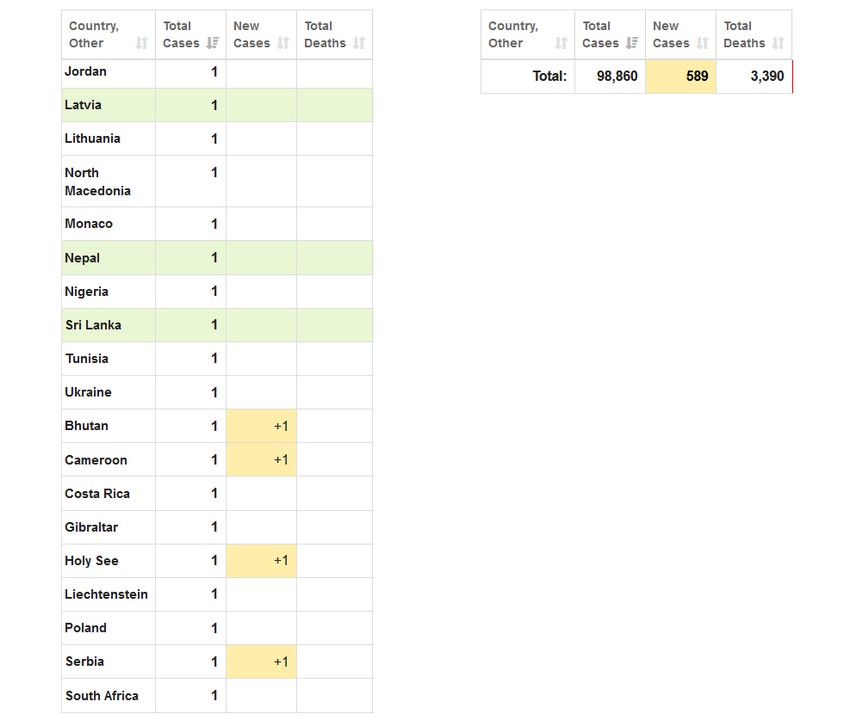850x720 pixels.
Task: Click Total Cases sort icon in right table
Action: [x=632, y=43]
